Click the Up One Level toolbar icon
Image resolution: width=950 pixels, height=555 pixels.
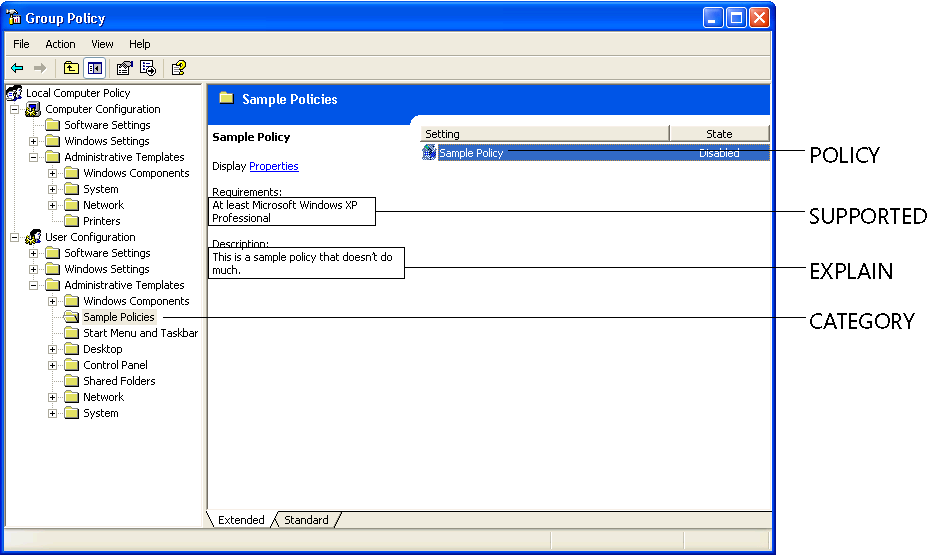pyautogui.click(x=71, y=68)
